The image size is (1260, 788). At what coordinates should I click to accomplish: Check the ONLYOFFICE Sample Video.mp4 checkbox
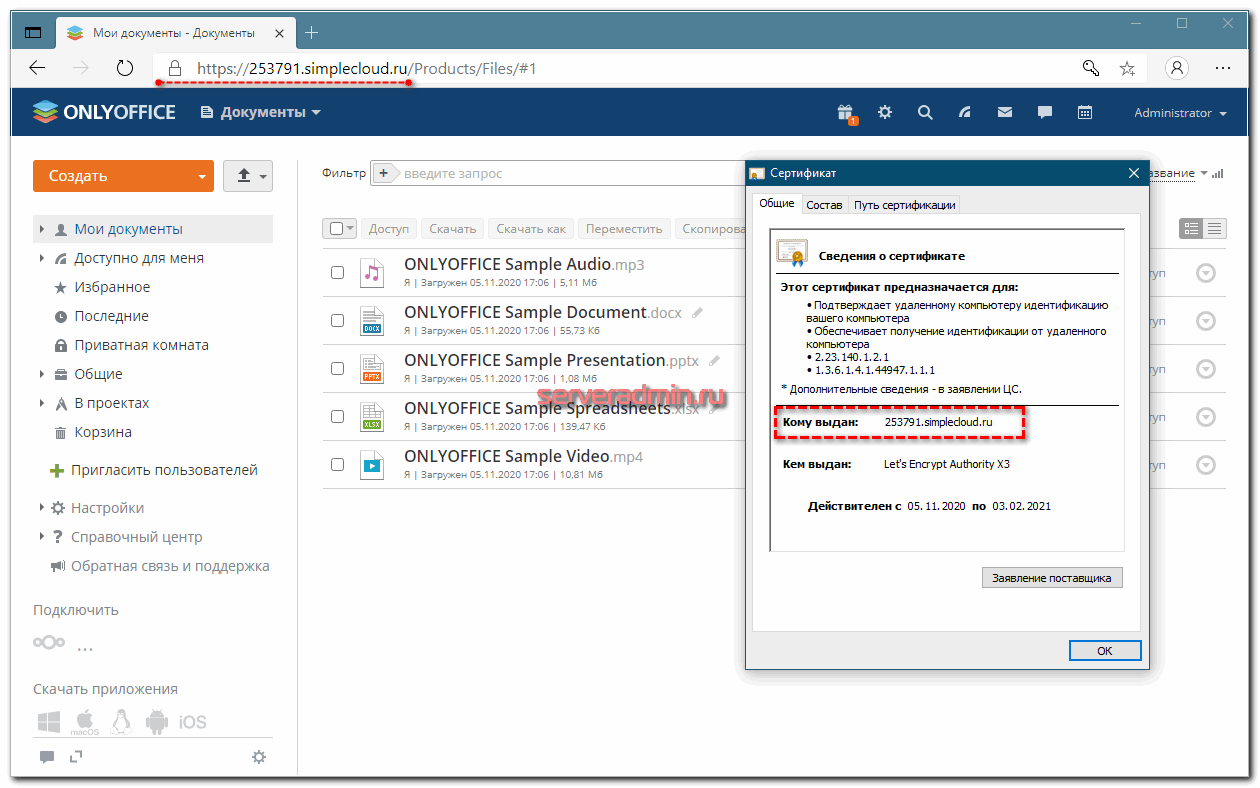338,465
